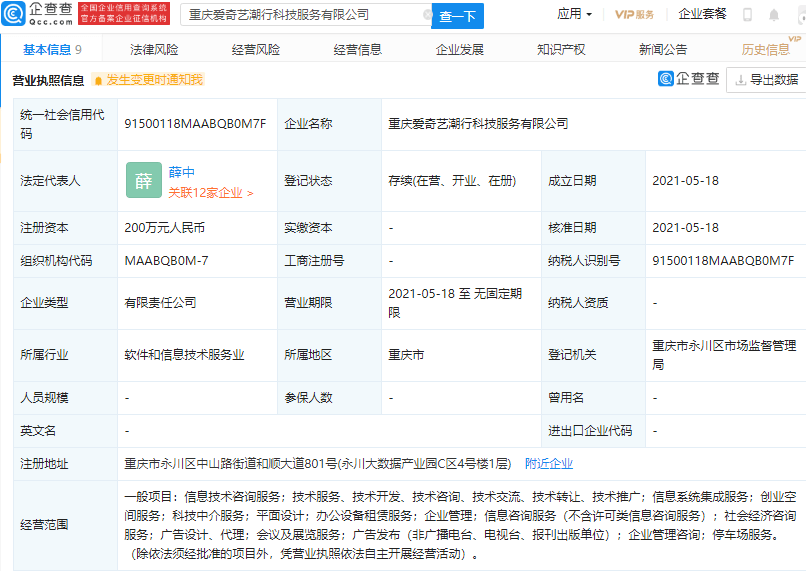Click the 导出数据 export button
Screen dimensions: 806x571
coord(766,80)
